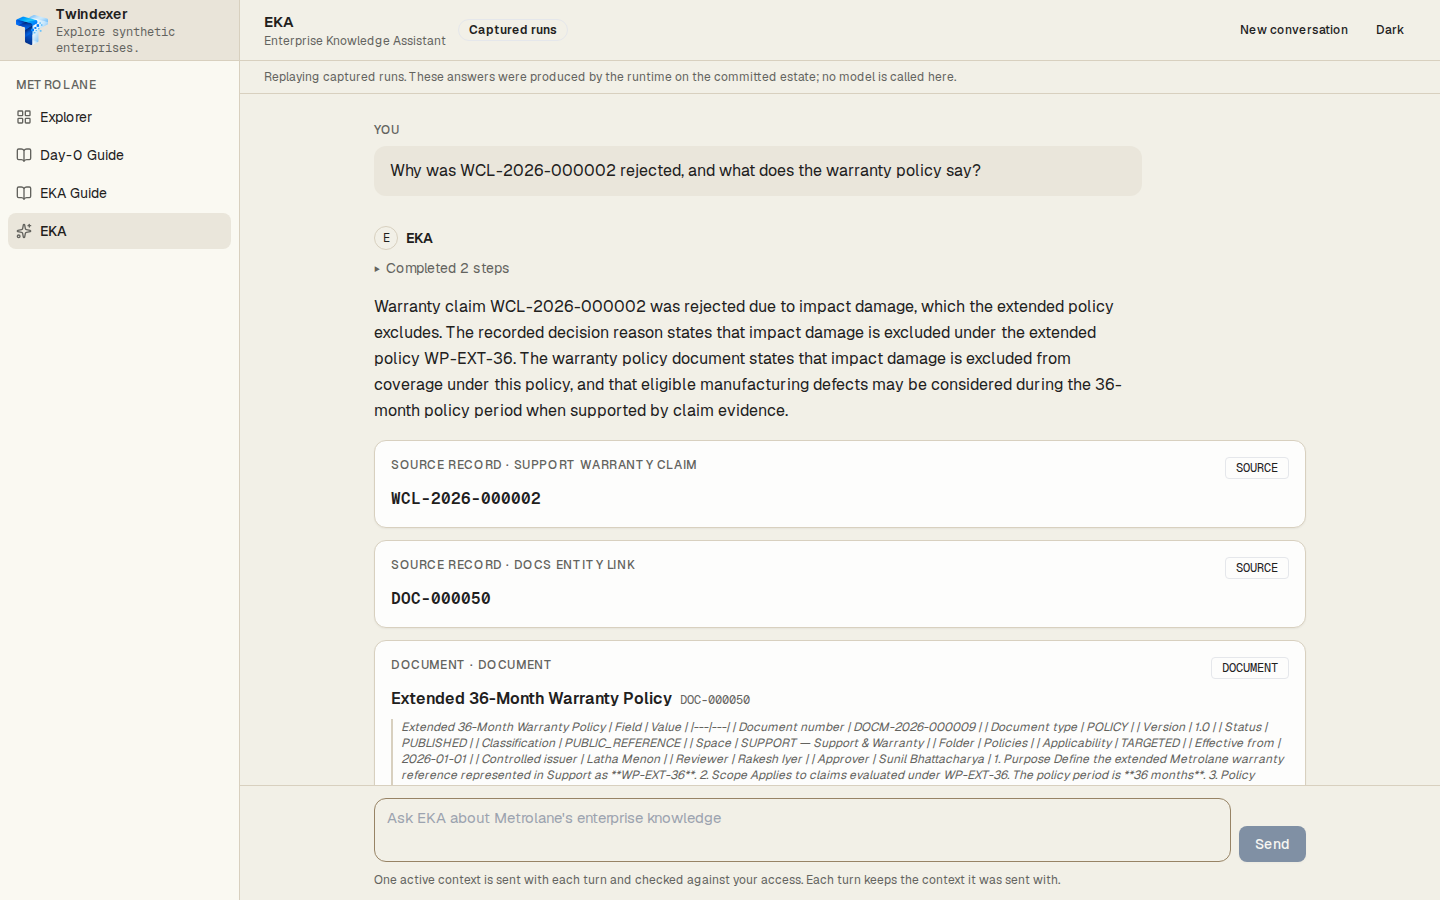Open the WCL-2026-000002 source record card
This screenshot has width=1440, height=900.
[840, 484]
